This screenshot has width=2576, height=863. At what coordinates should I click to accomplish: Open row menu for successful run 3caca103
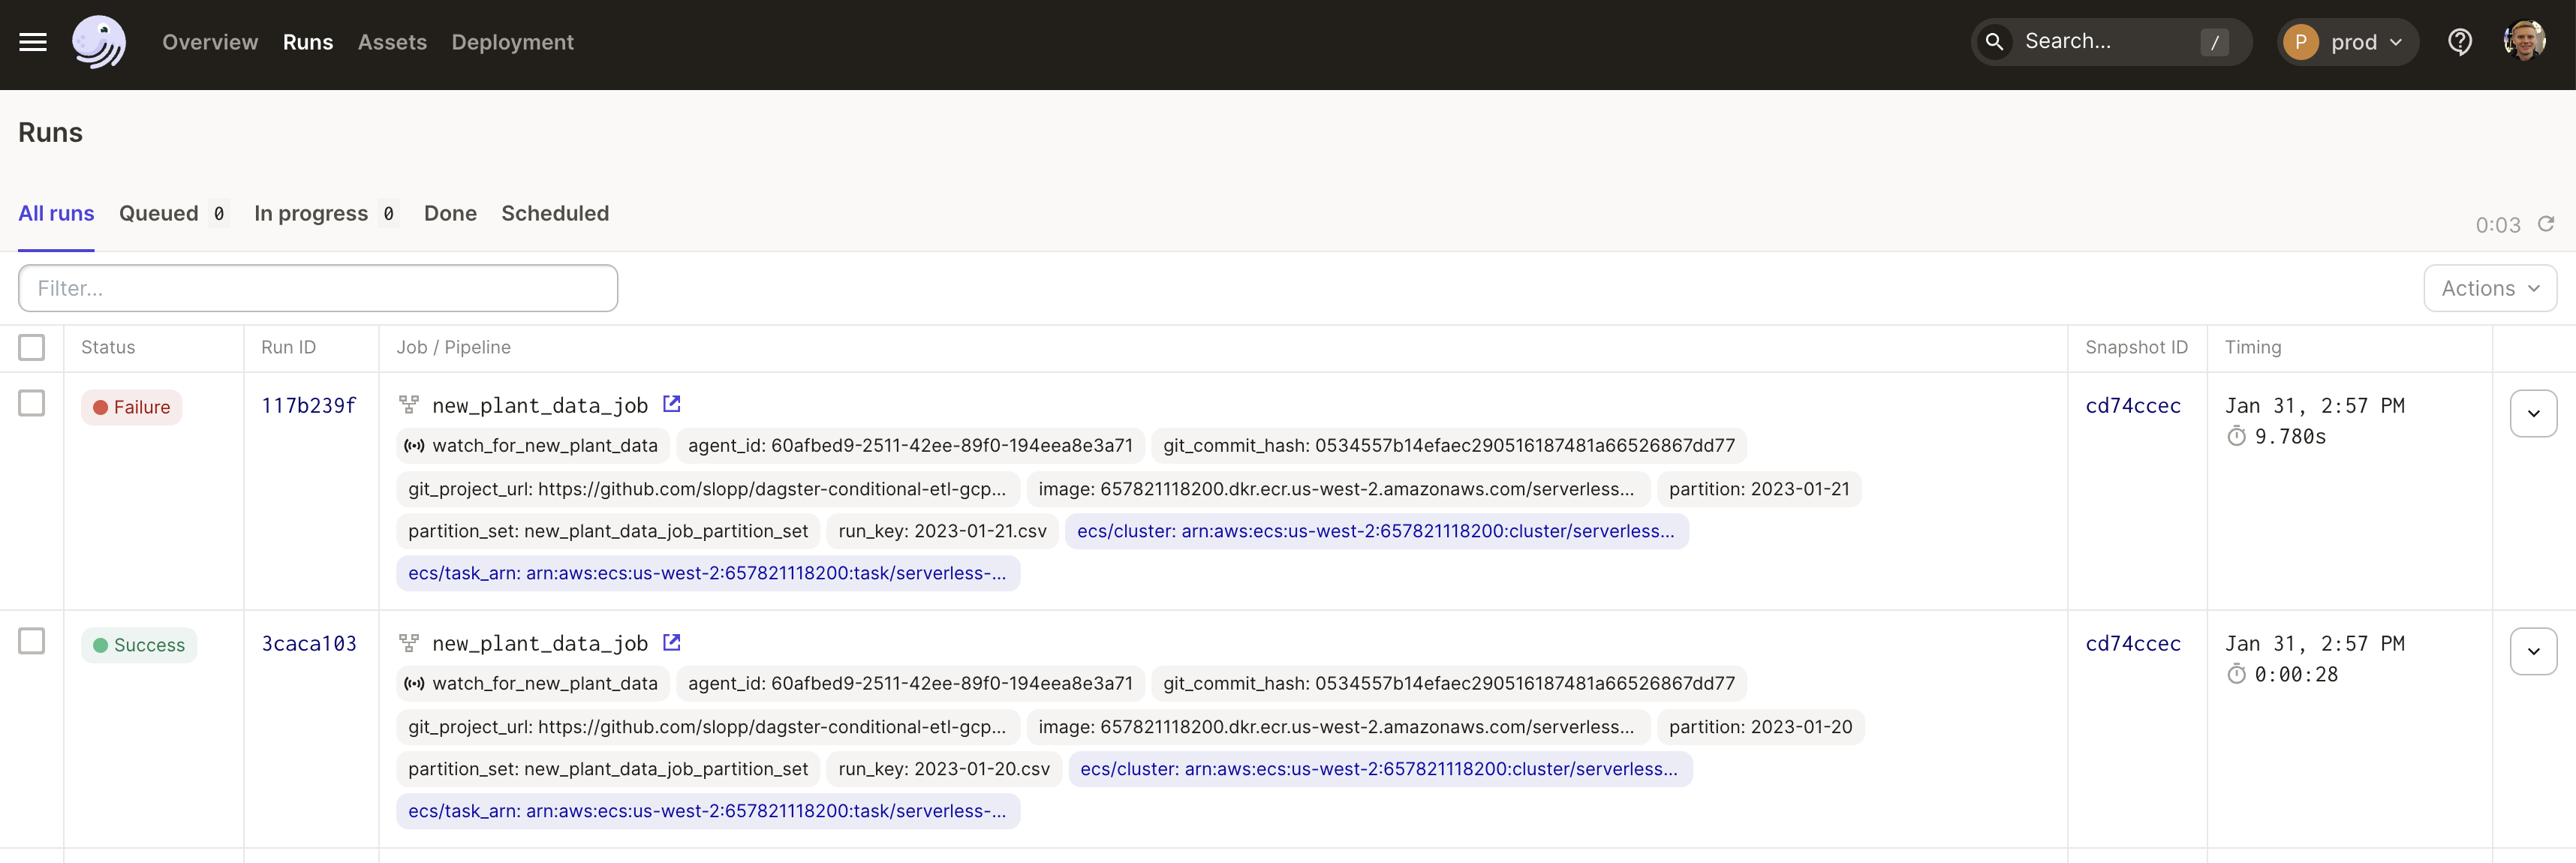[2533, 651]
